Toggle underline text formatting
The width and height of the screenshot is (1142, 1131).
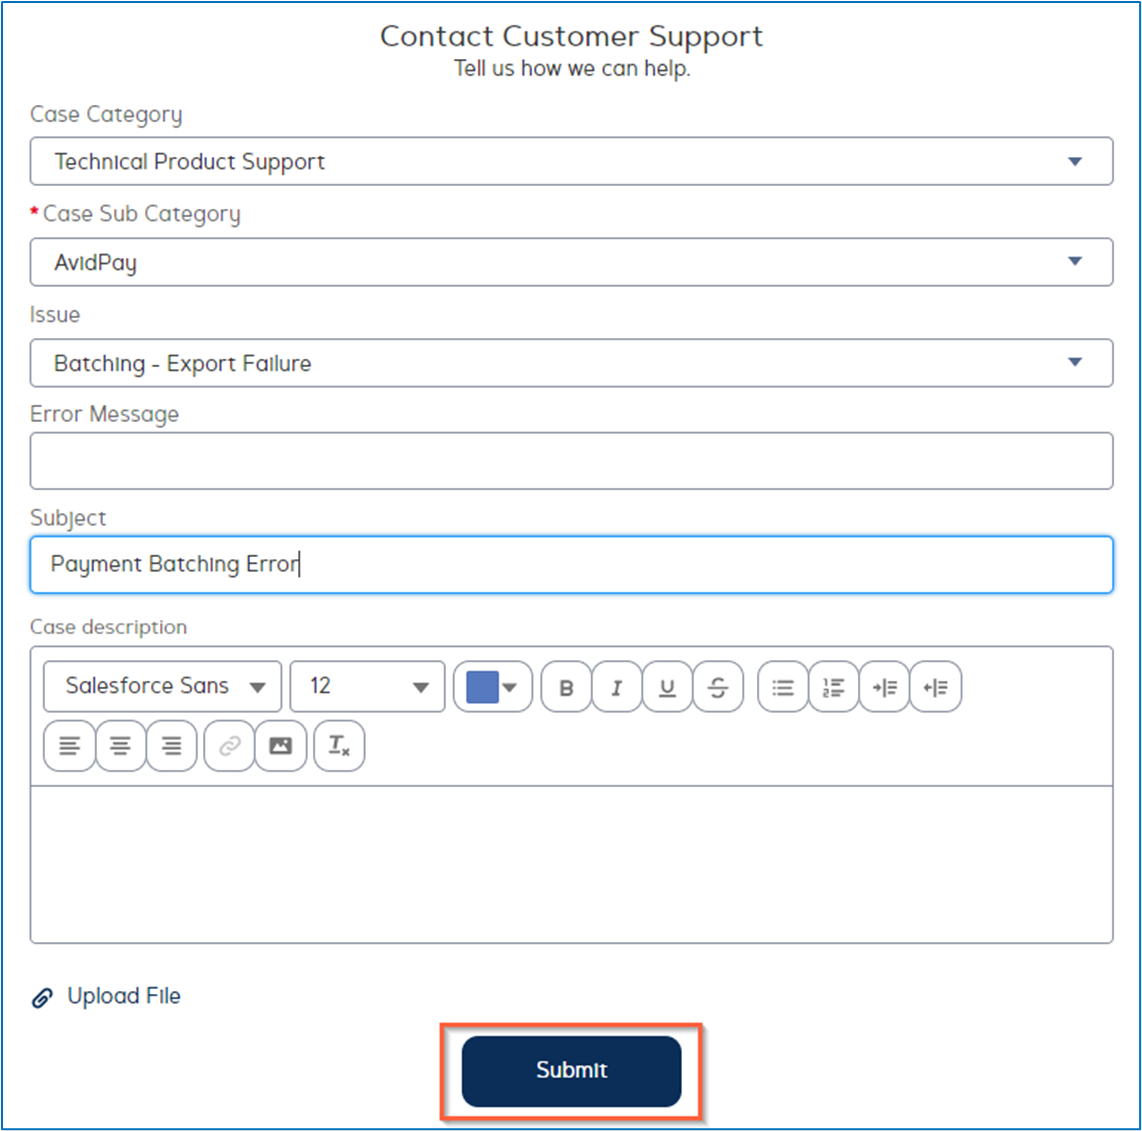[667, 687]
